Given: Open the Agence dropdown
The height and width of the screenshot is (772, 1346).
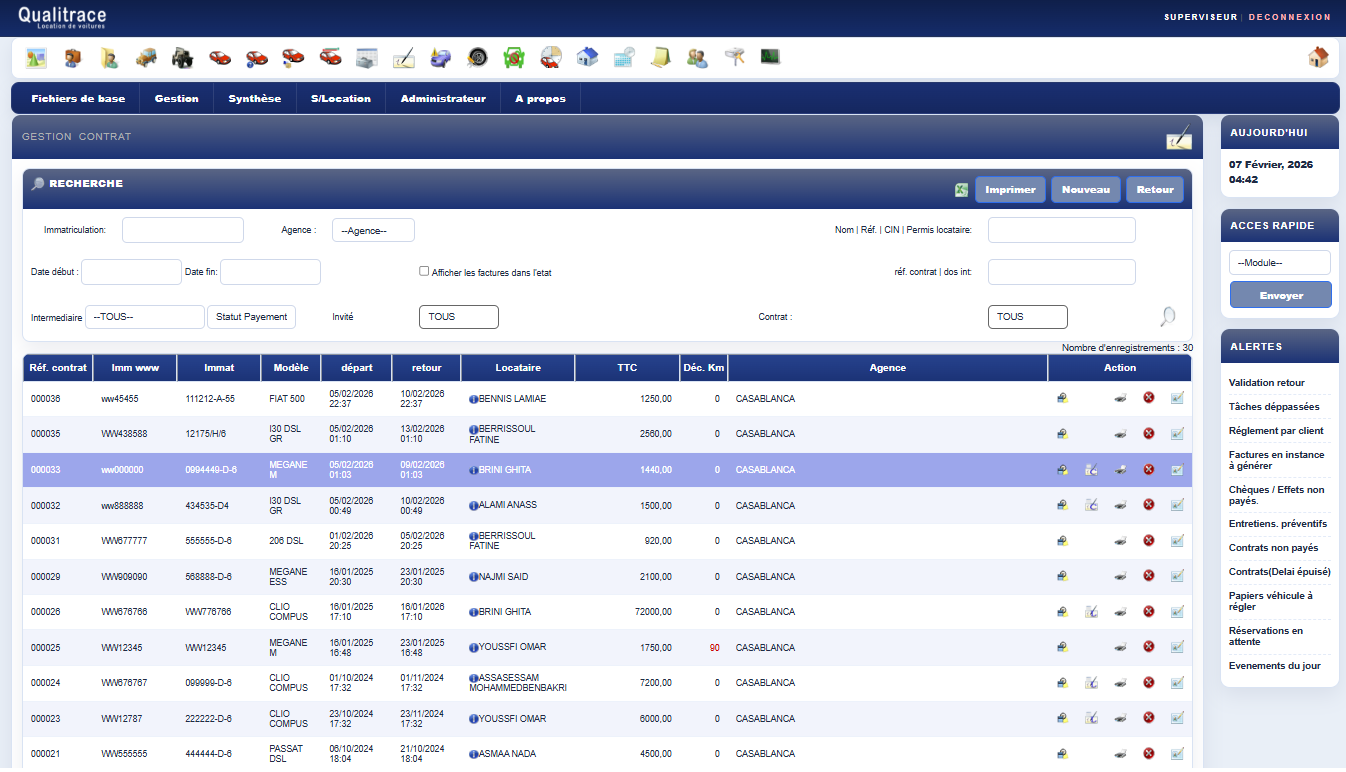Looking at the screenshot, I should pyautogui.click(x=373, y=230).
